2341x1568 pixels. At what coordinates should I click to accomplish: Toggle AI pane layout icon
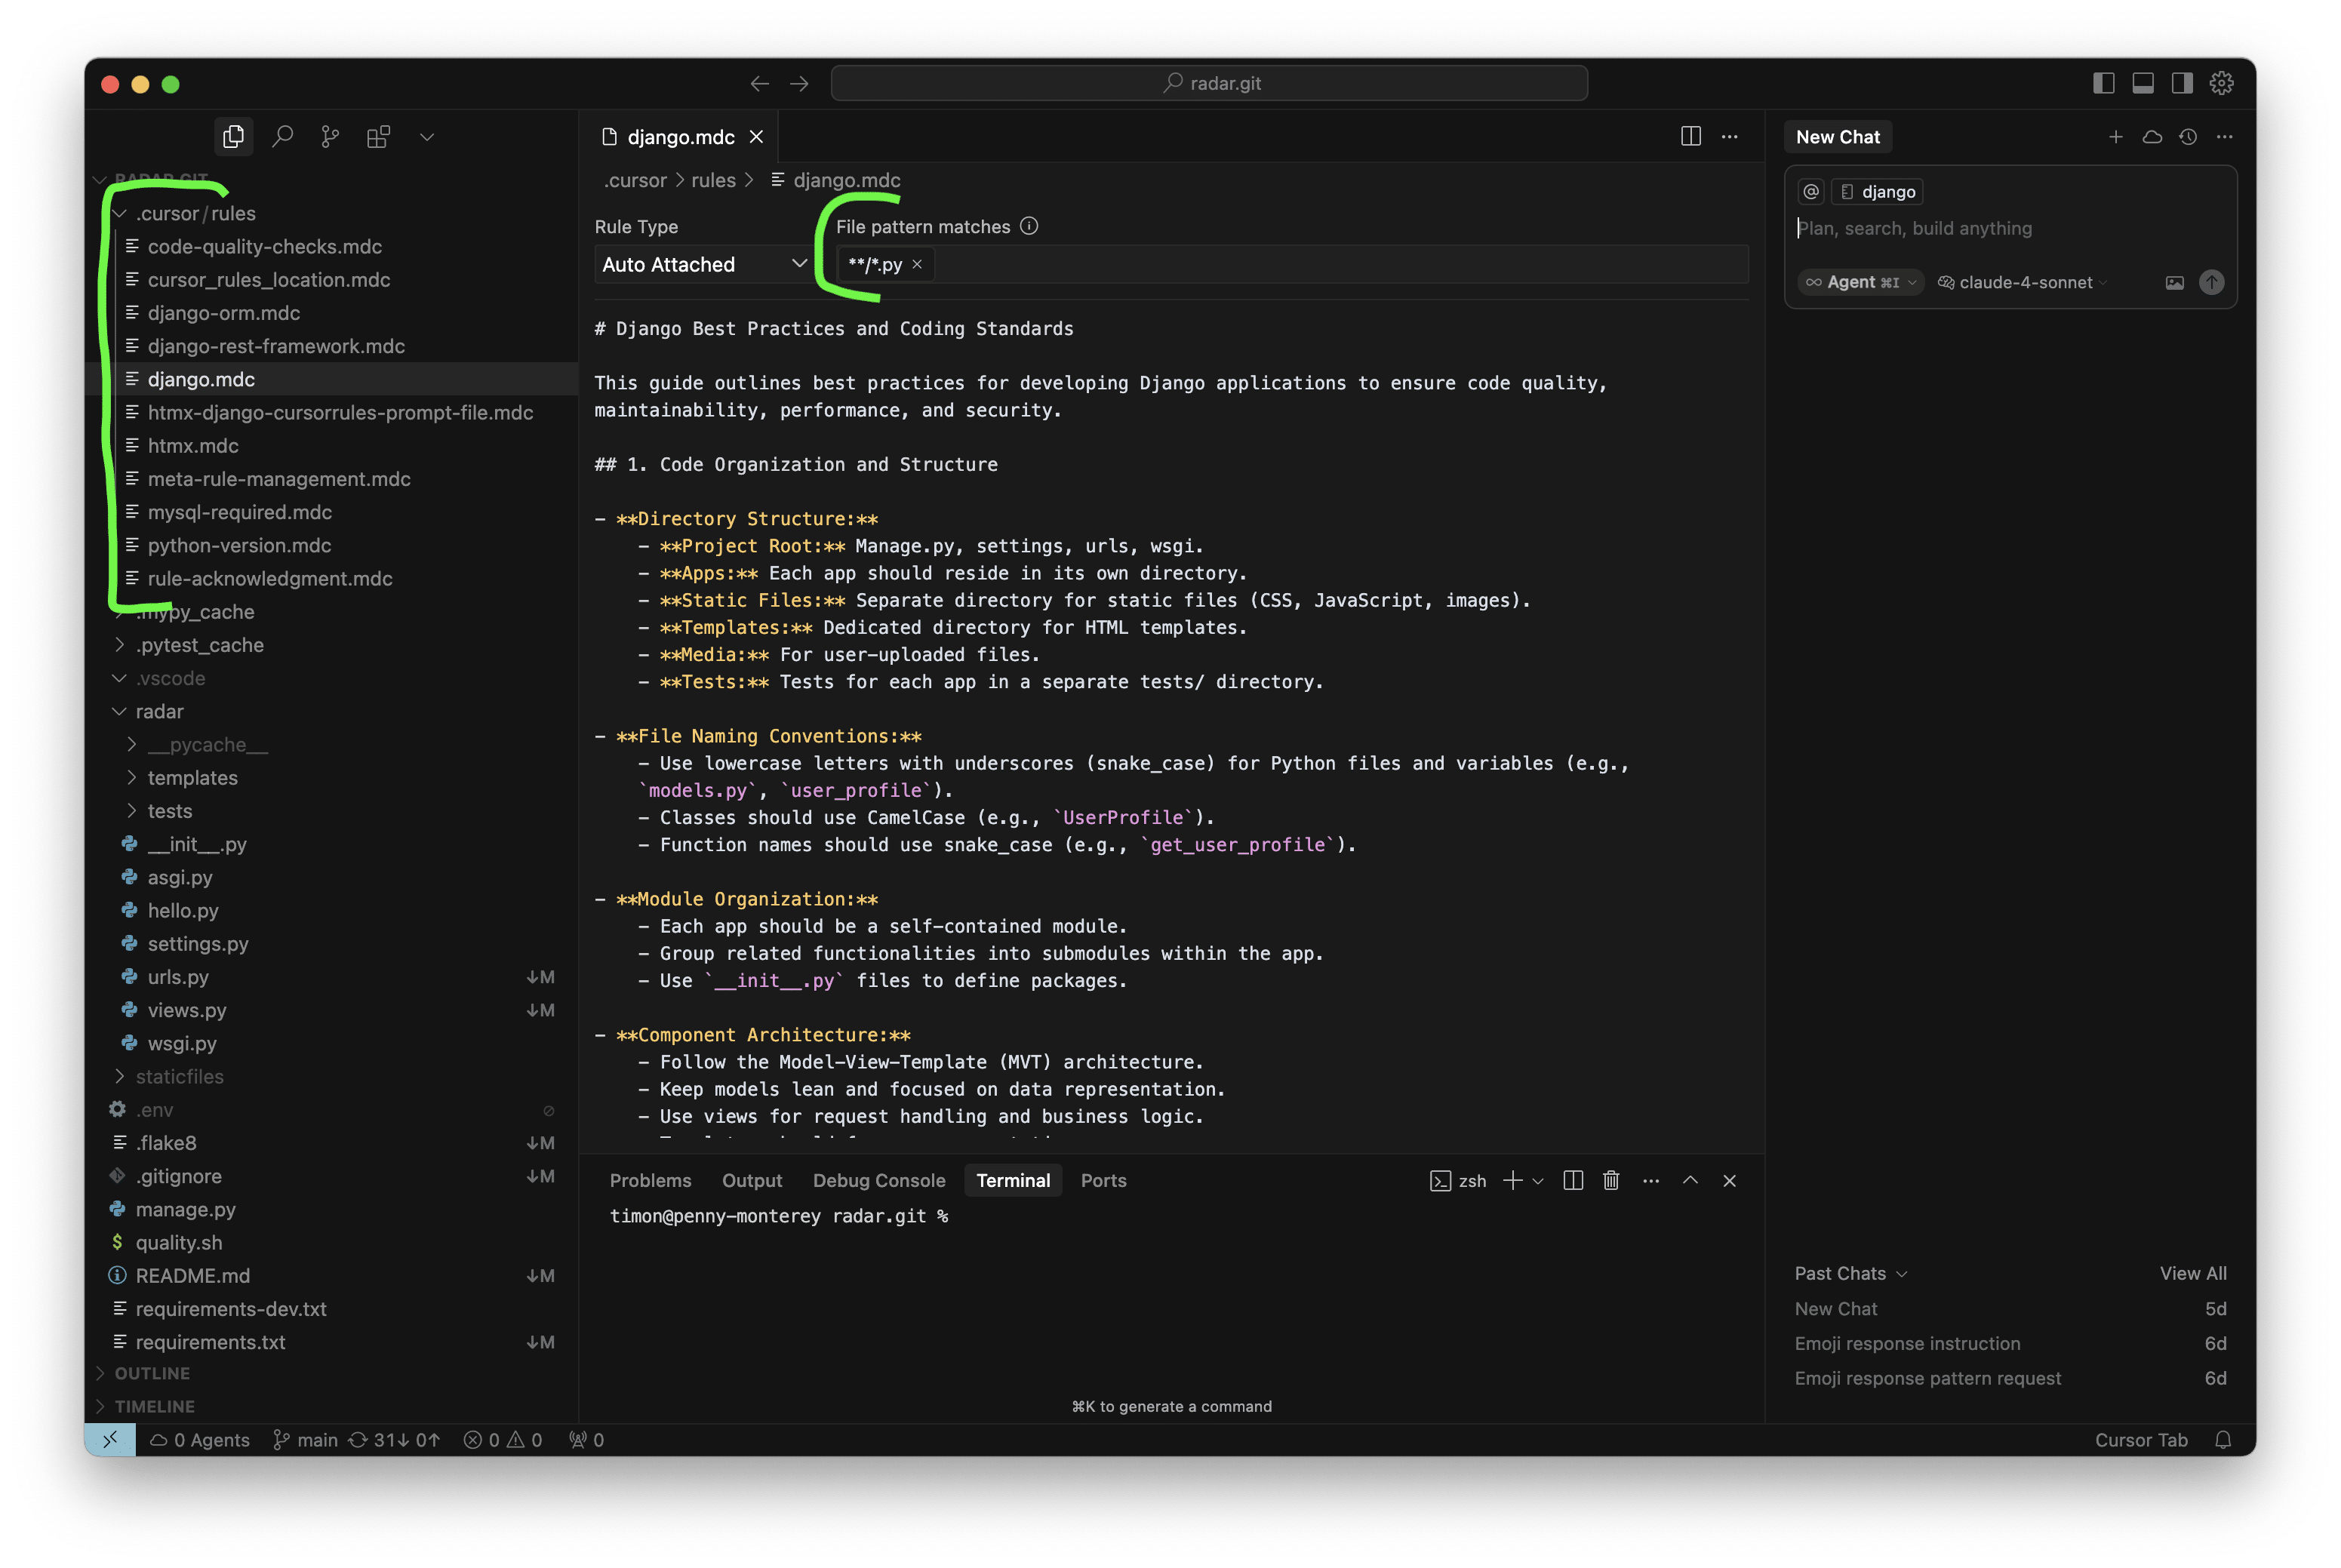point(2182,84)
